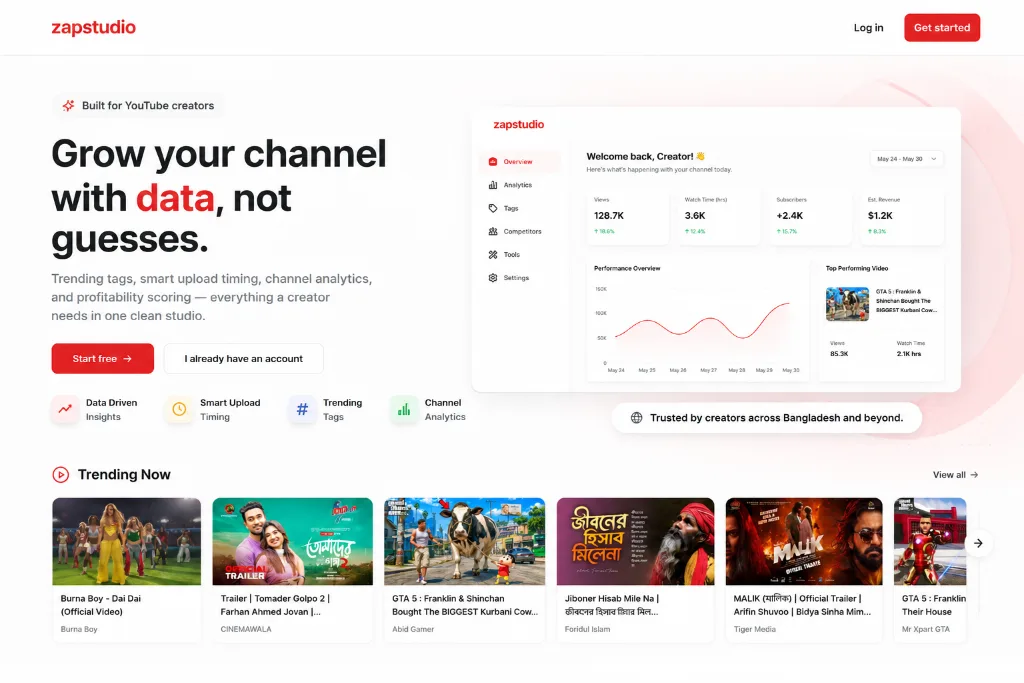Image resolution: width=1024 pixels, height=683 pixels.
Task: Select Analytics in dashboard sidebar
Action: pyautogui.click(x=520, y=185)
